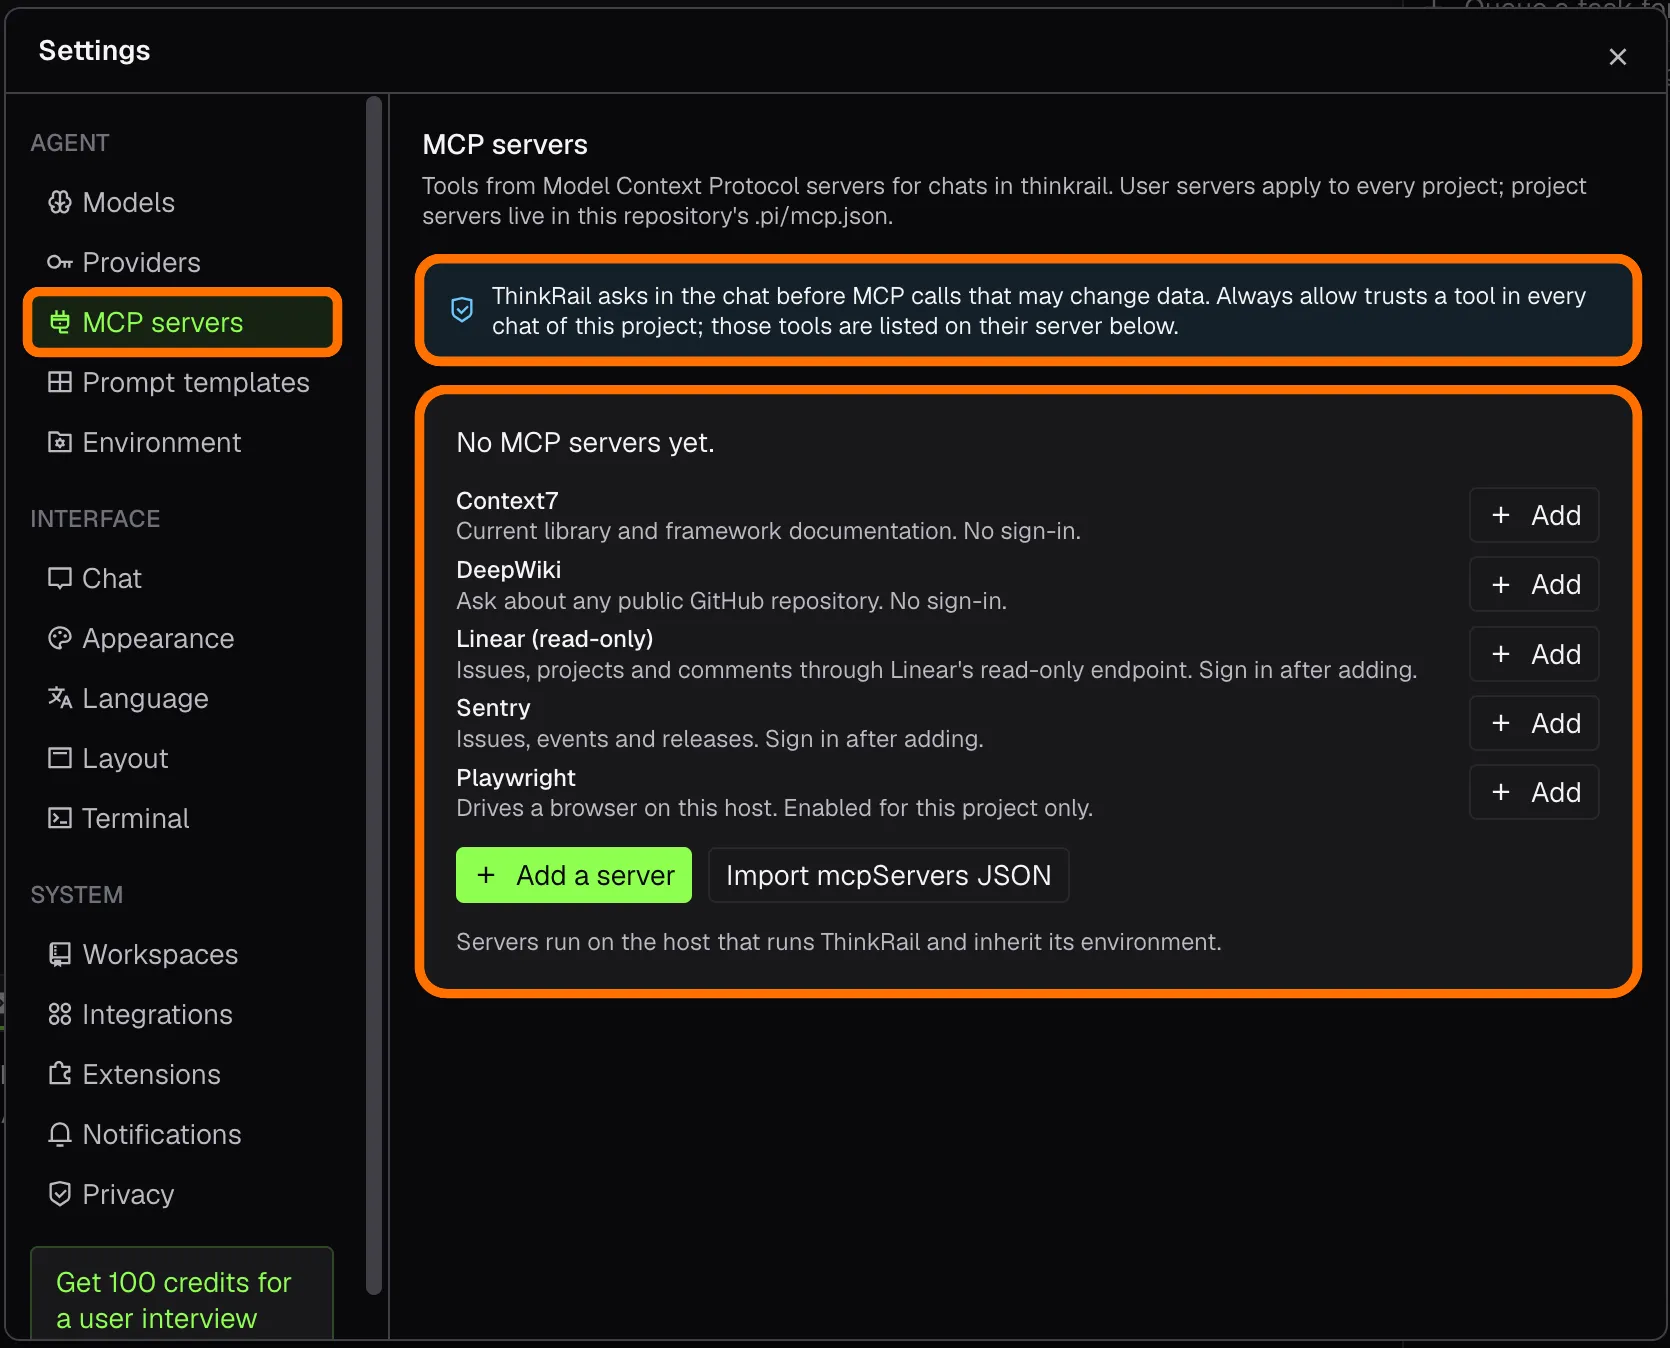Click the Extensions puzzle icon
The image size is (1670, 1348).
click(60, 1074)
